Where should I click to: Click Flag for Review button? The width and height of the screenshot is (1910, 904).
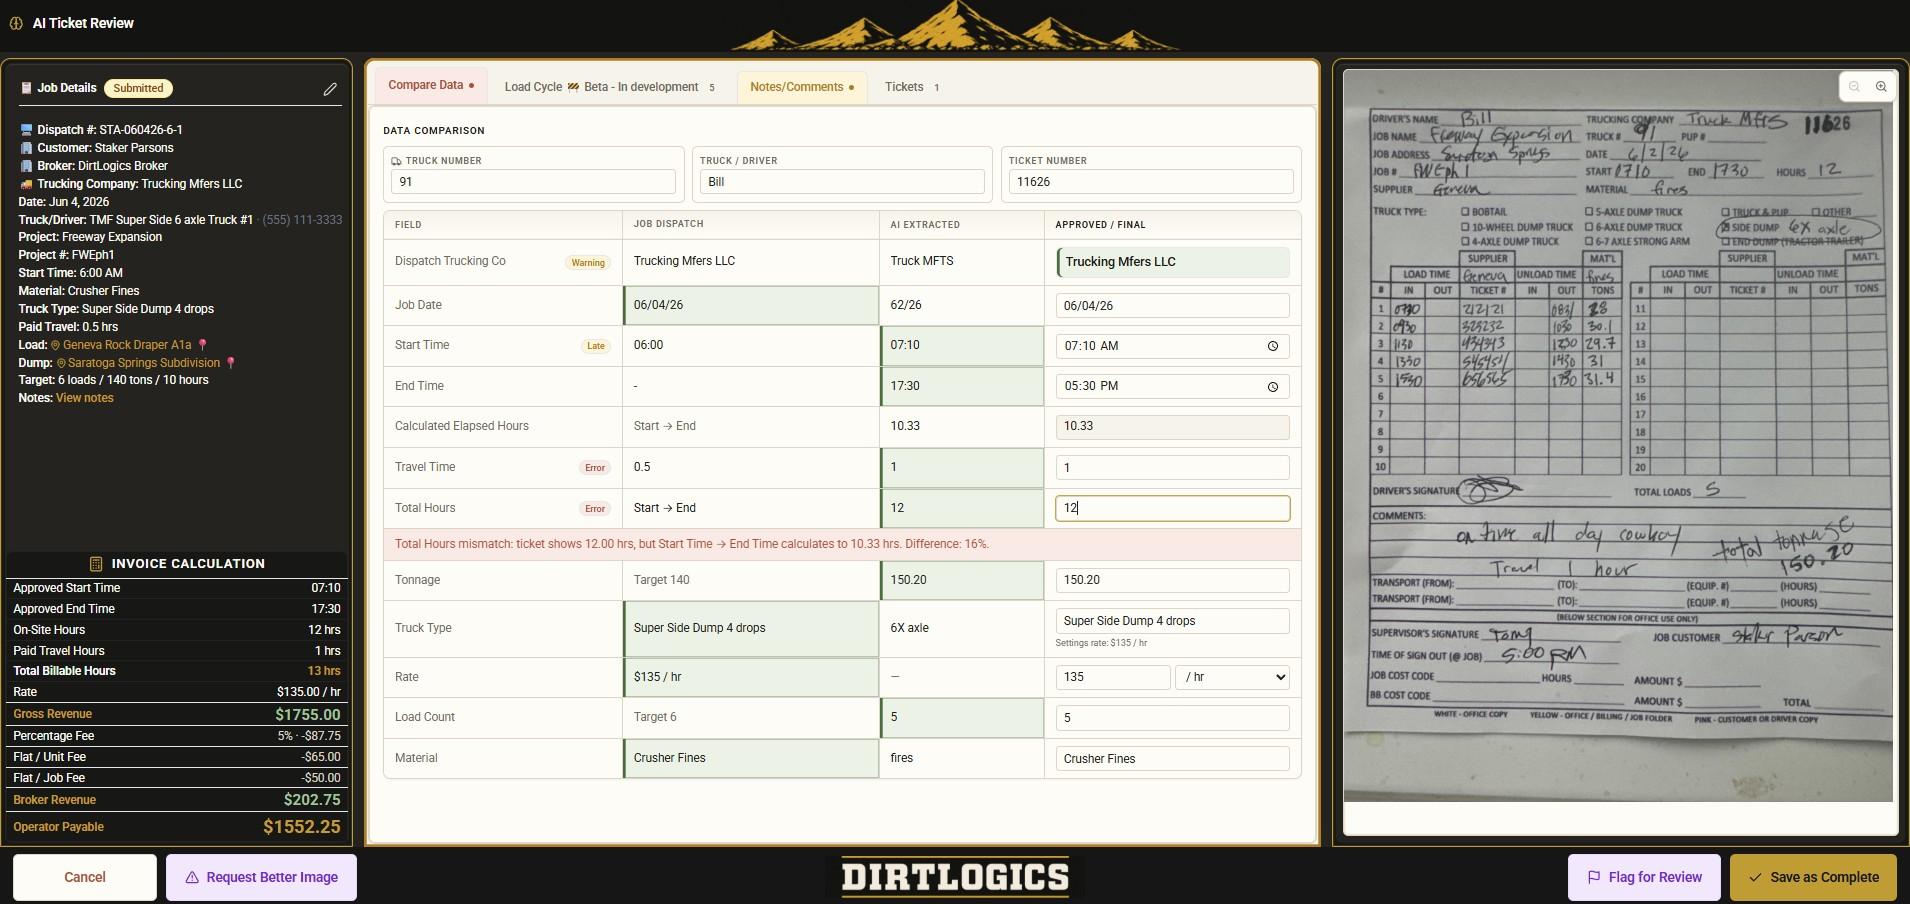click(x=1644, y=877)
